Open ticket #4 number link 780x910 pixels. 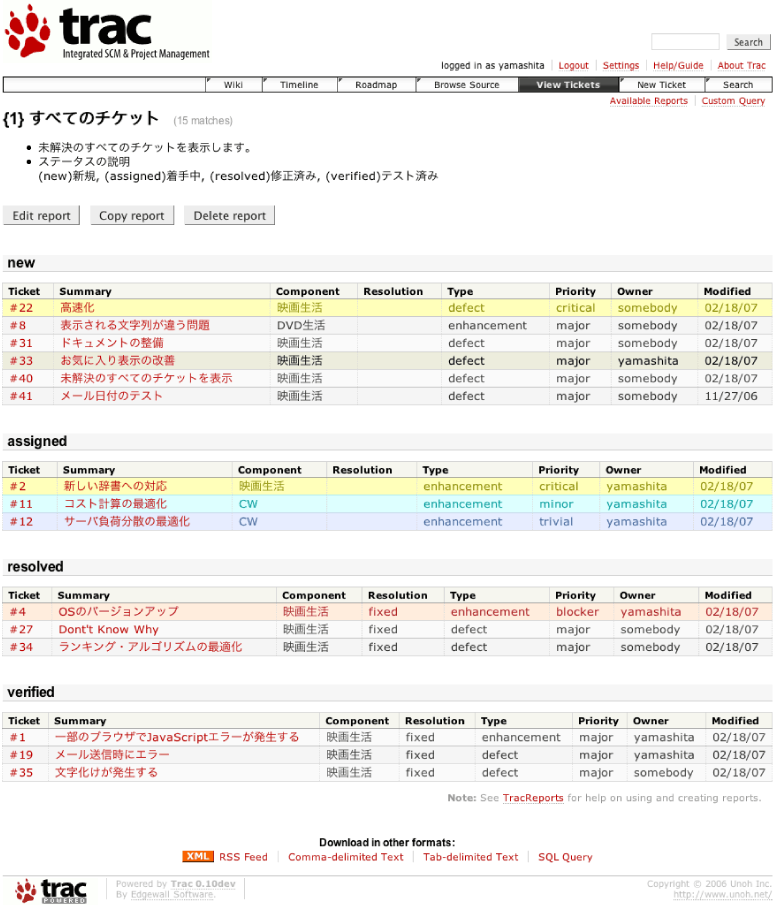18,612
